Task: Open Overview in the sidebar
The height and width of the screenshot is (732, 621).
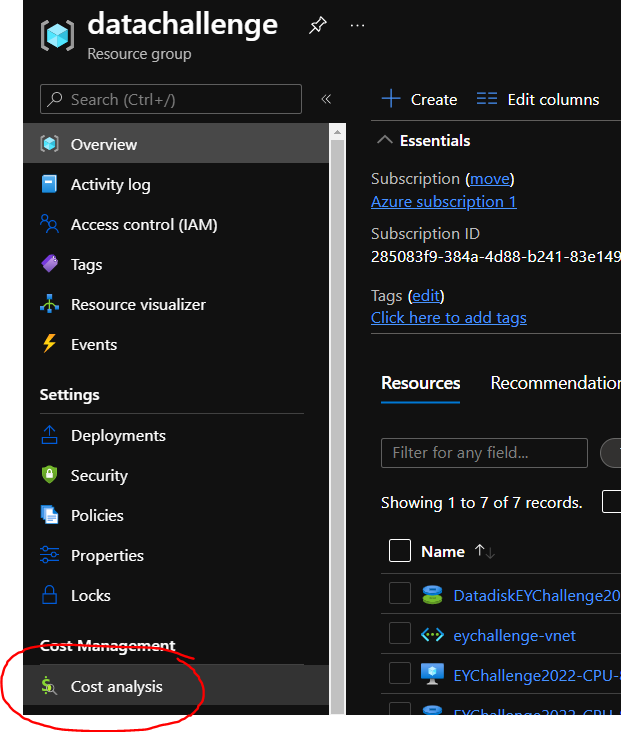Action: [176, 144]
